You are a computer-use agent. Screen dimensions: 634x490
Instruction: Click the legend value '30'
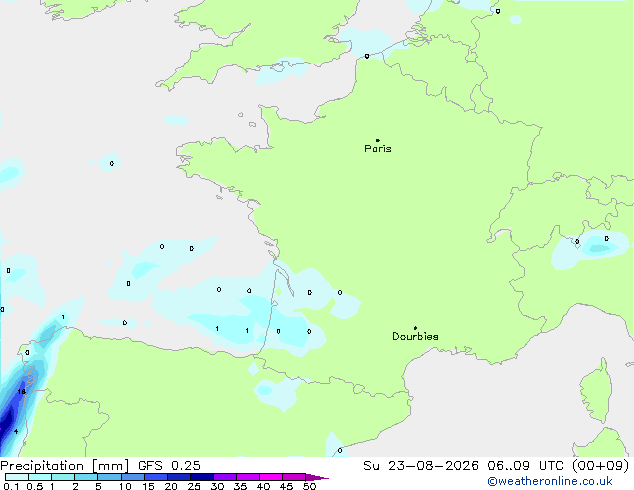tap(217, 486)
